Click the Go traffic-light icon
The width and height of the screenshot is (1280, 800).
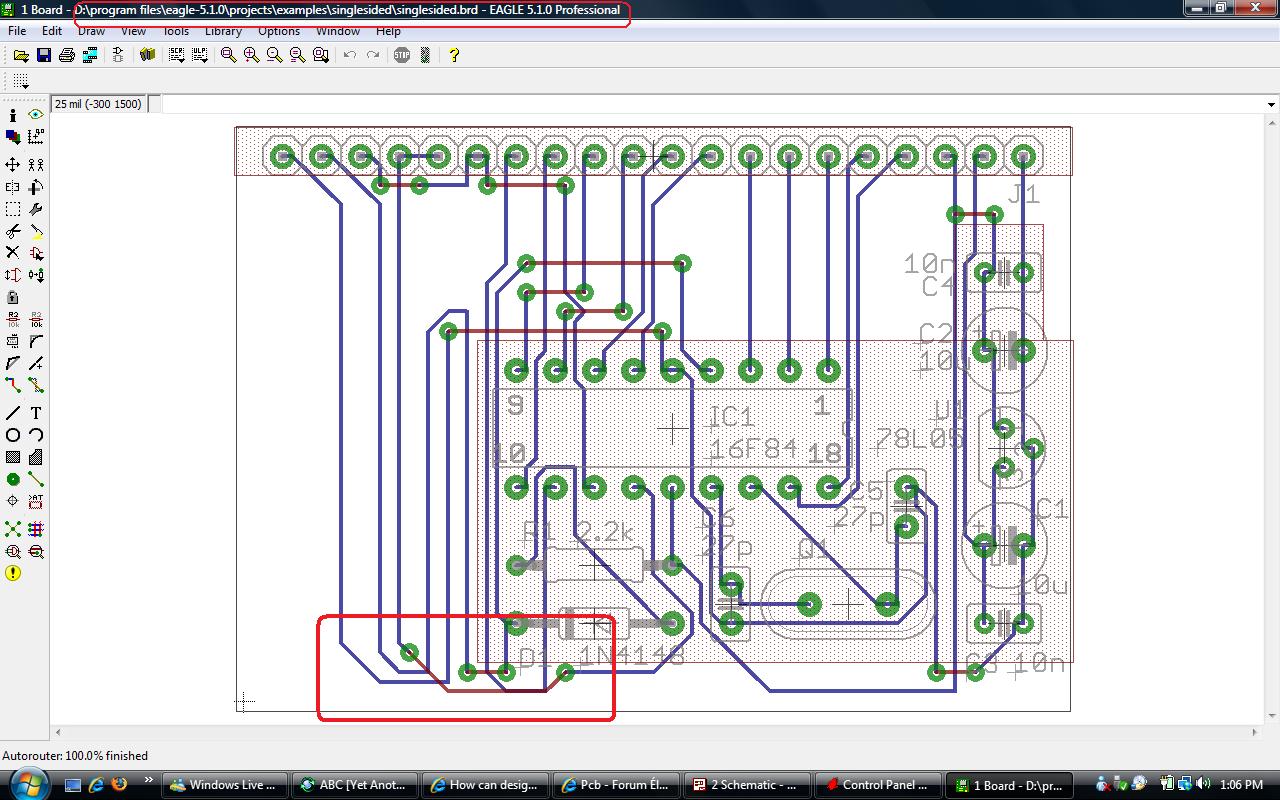[425, 55]
